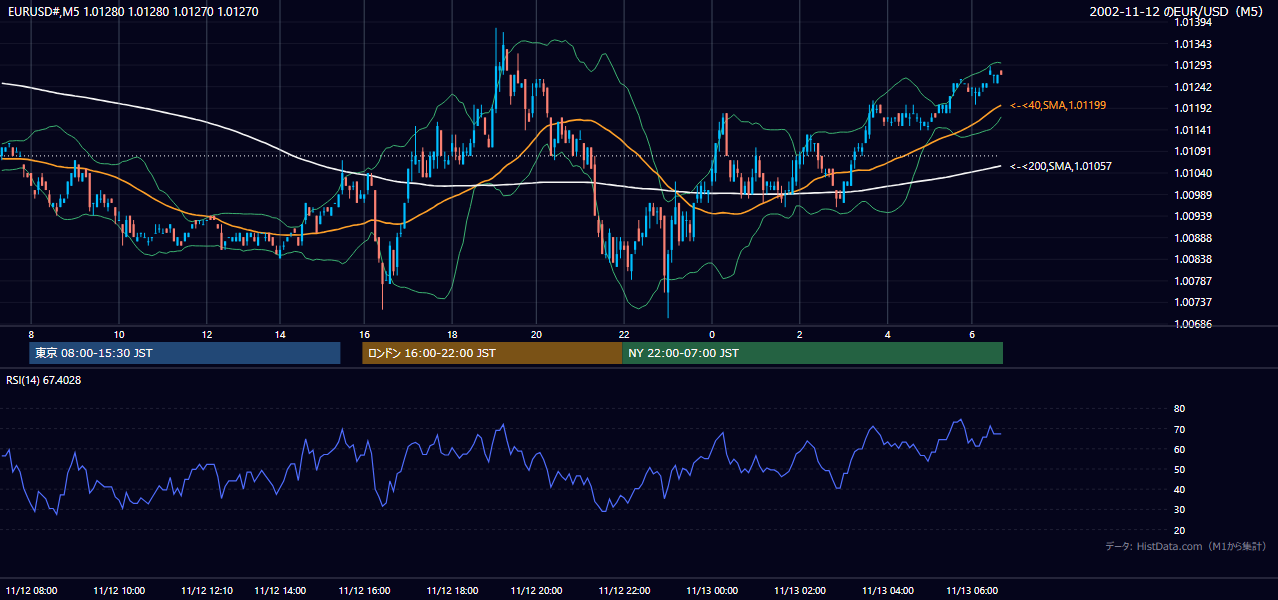
Task: Click price axis label 1.00686
Action: (1194, 325)
